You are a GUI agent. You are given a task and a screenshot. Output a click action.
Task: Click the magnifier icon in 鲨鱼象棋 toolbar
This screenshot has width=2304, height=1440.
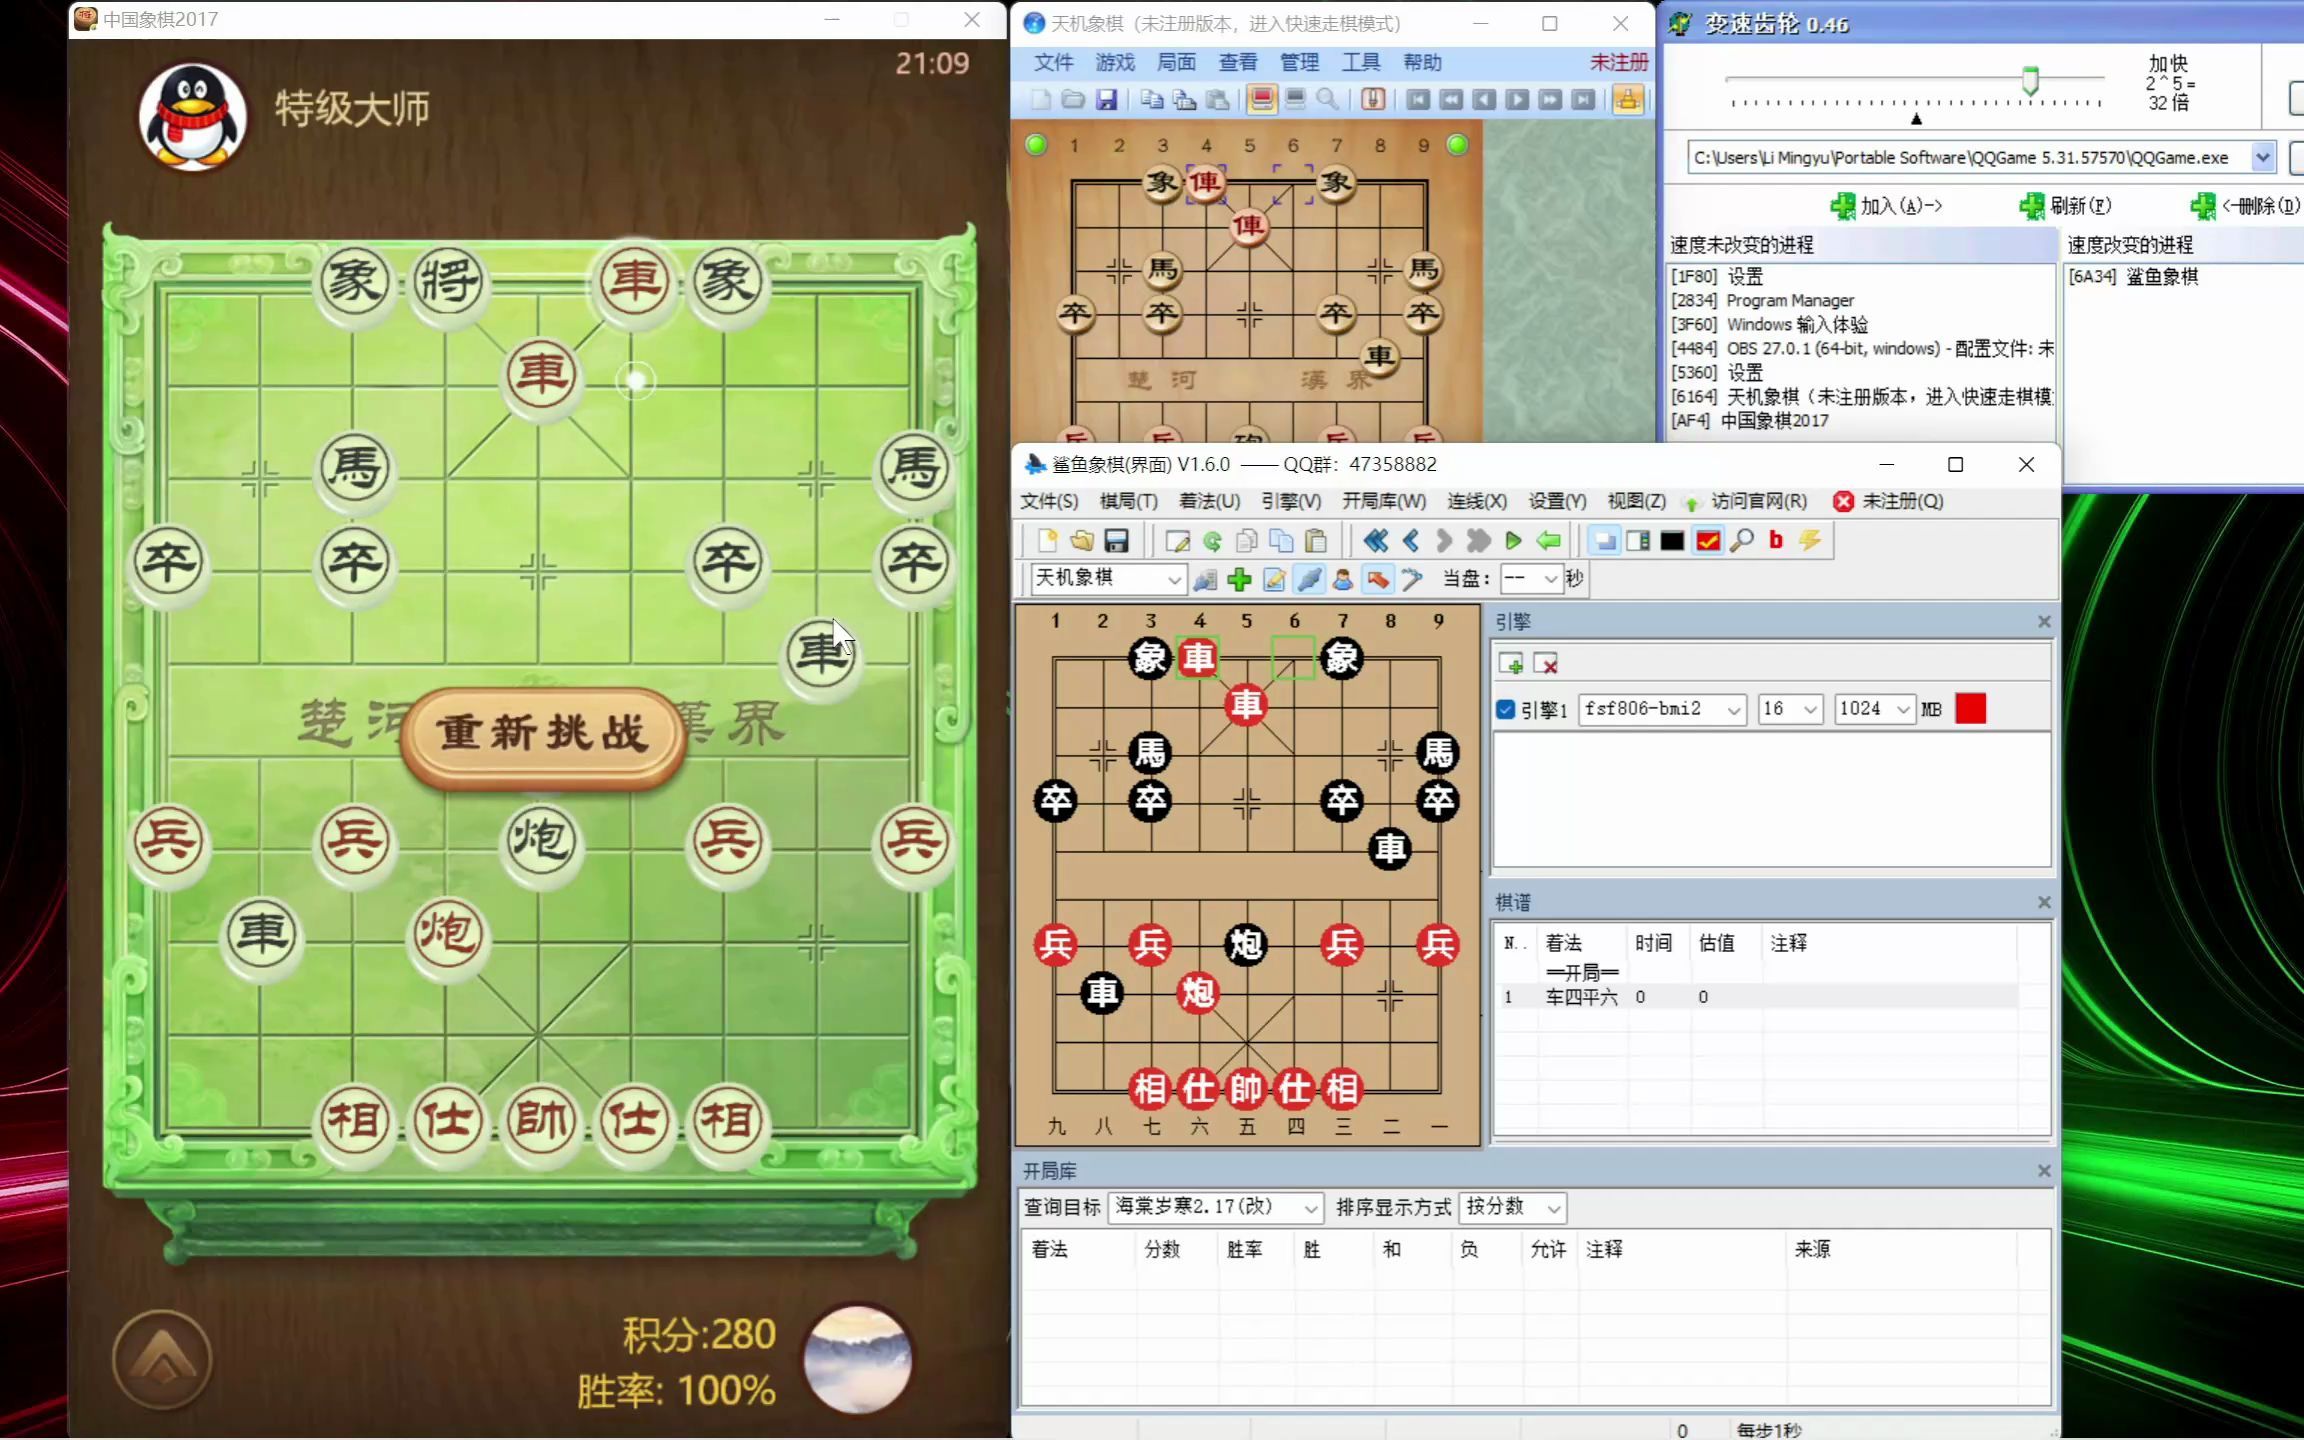[x=1741, y=541]
